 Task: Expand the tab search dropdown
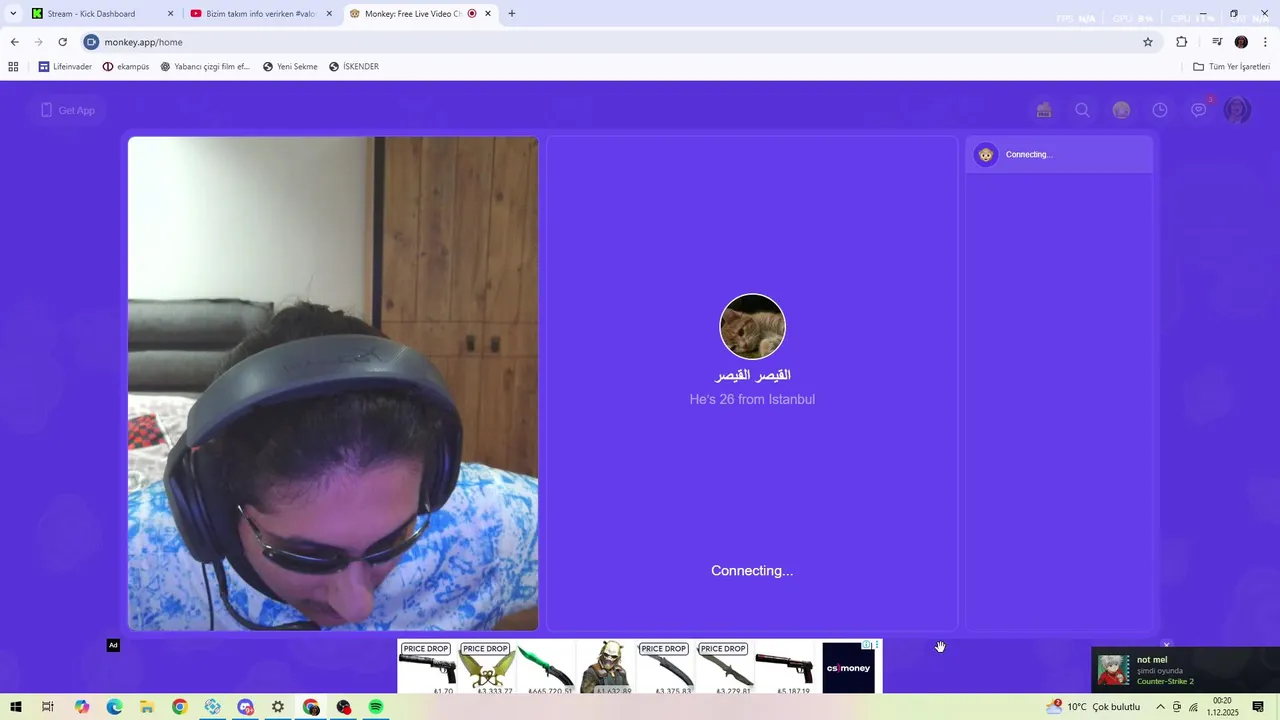13,14
